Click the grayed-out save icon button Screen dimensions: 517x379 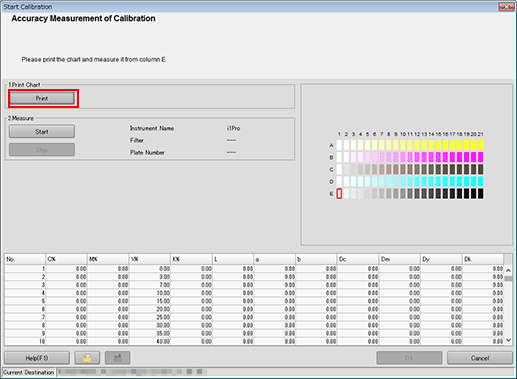117,358
